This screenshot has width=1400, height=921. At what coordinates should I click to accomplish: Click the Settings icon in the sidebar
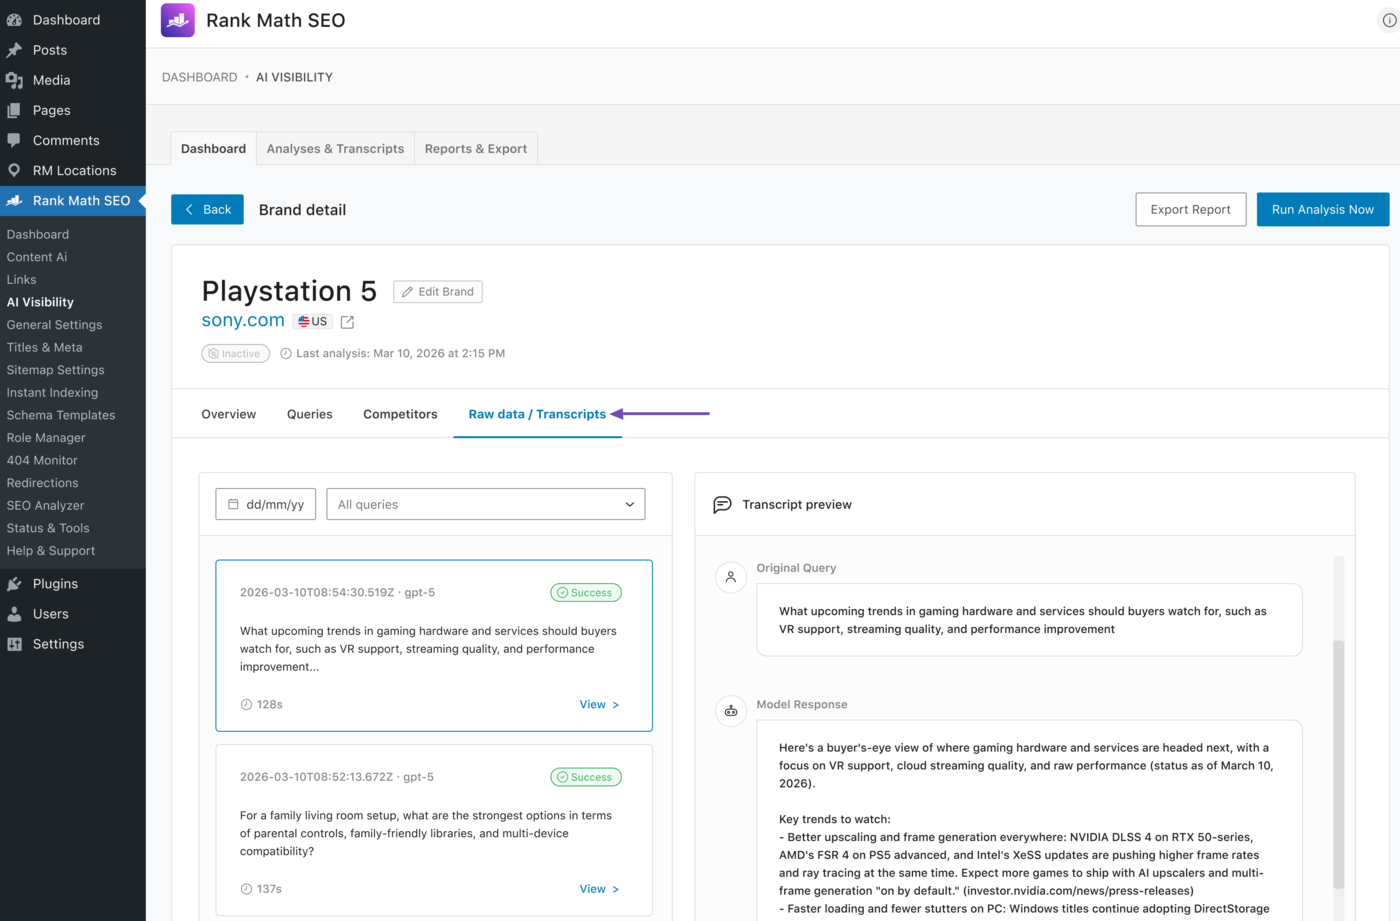[14, 644]
